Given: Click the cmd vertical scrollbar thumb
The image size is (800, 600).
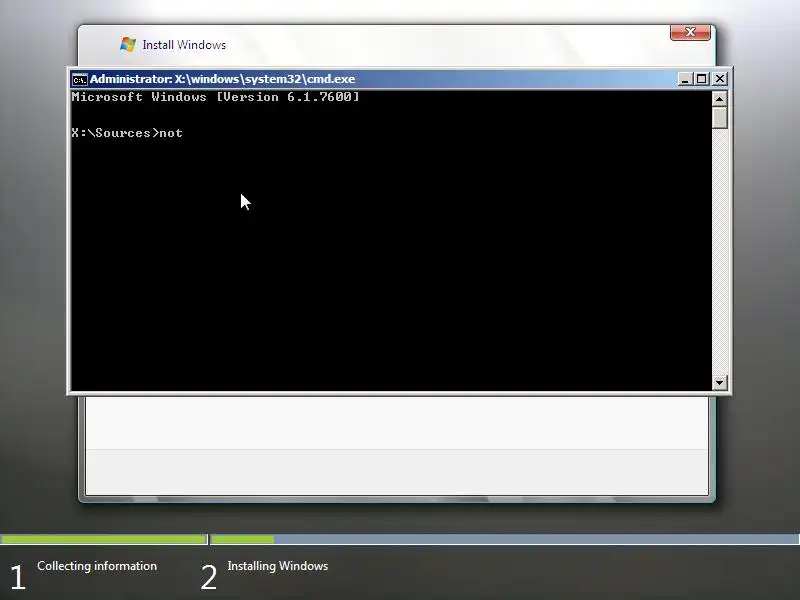Looking at the screenshot, I should point(719,117).
